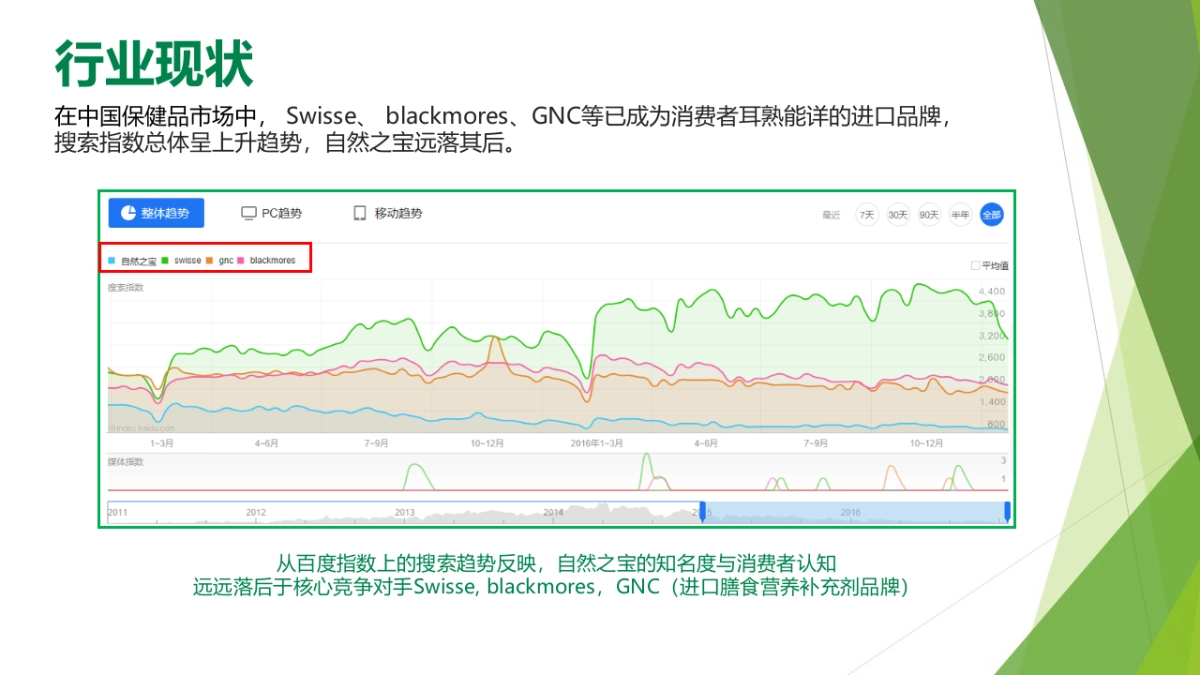Viewport: 1200px width, 675px height.
Task: Select the 7天 time range
Action: tap(867, 214)
